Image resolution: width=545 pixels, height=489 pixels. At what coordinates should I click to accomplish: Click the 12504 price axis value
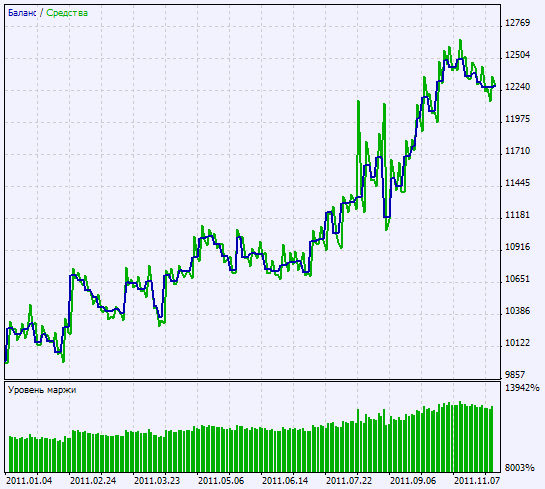point(517,55)
